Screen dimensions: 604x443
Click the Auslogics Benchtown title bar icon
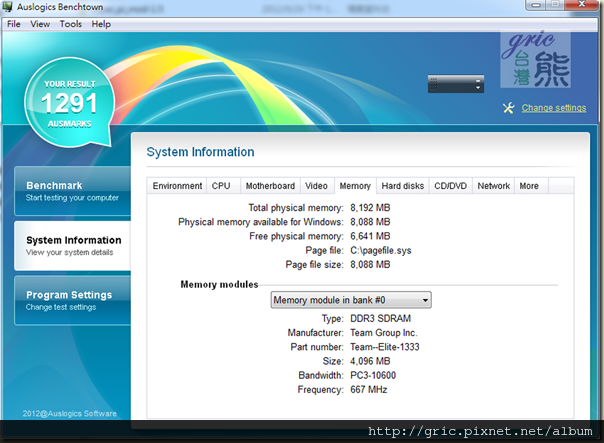7,7
